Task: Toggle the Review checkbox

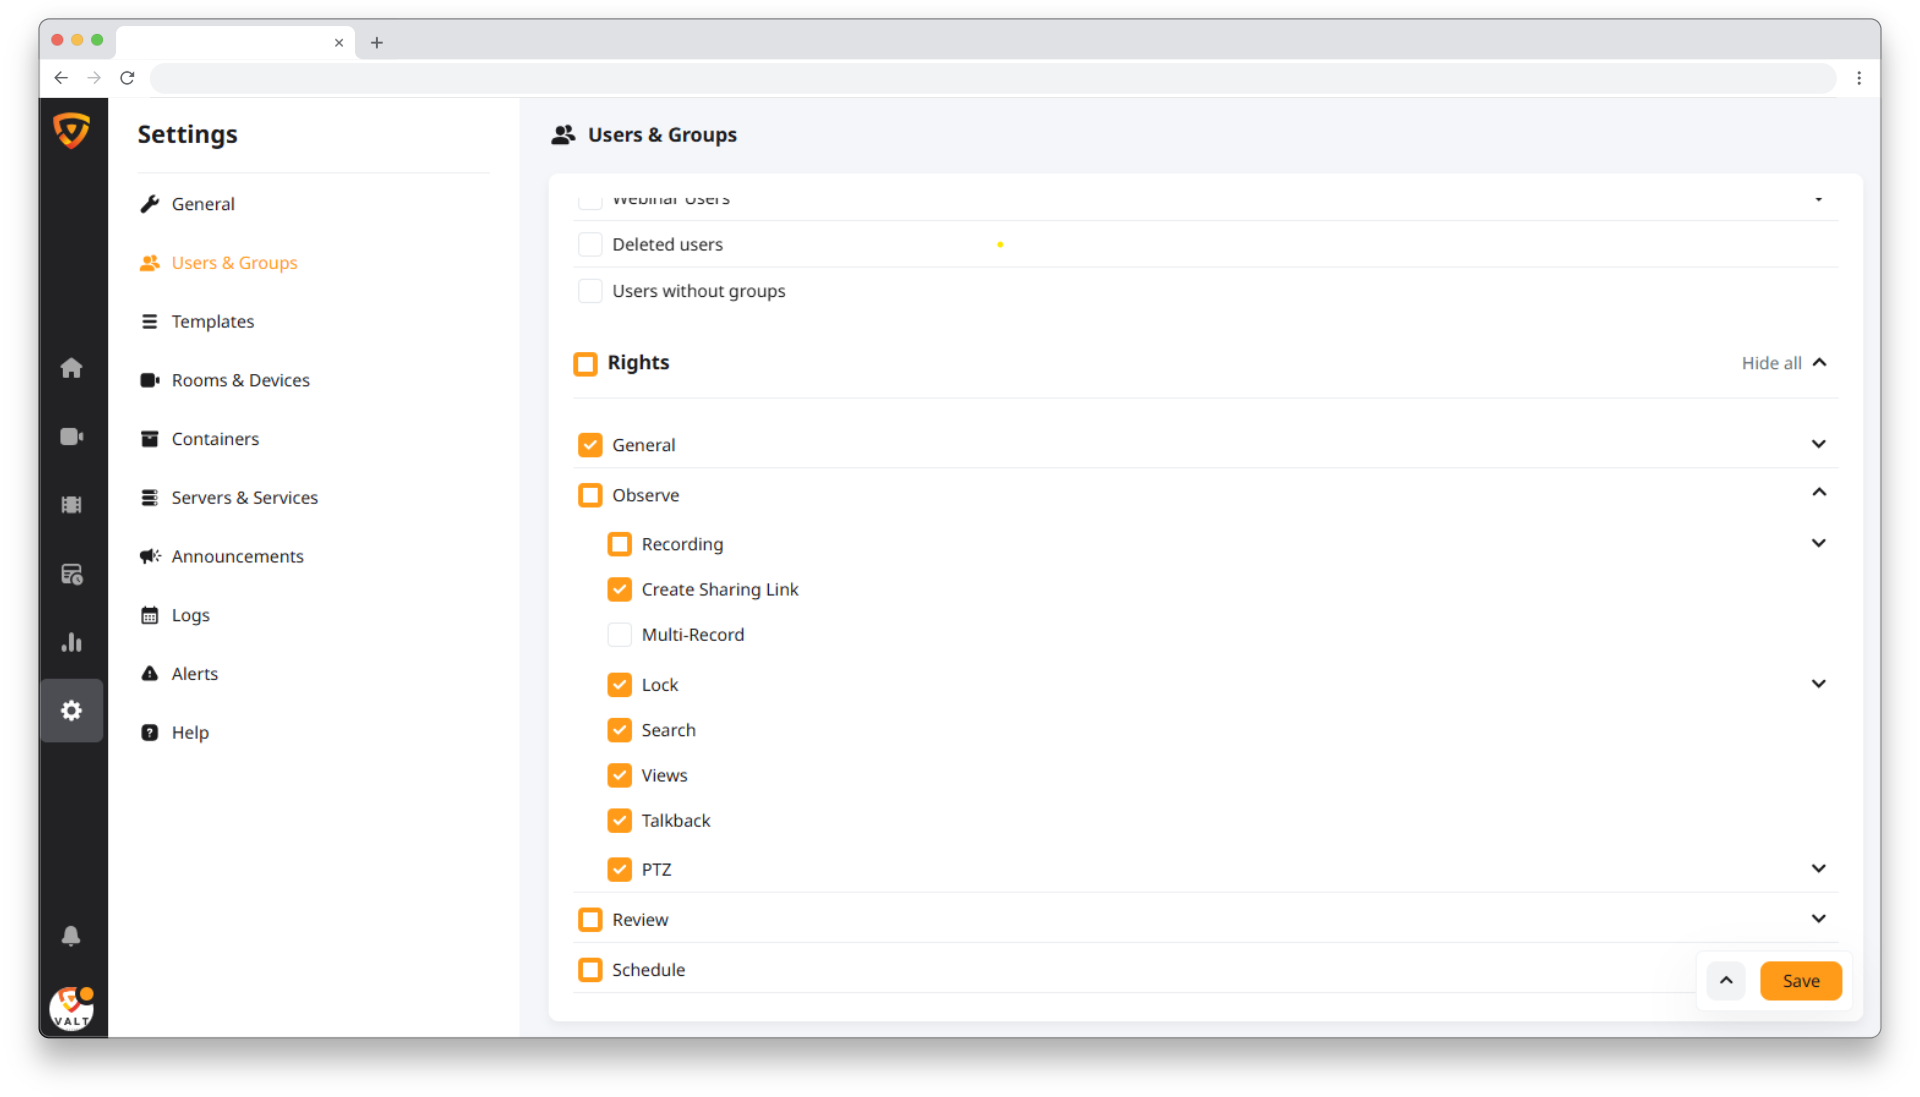Action: [590, 920]
